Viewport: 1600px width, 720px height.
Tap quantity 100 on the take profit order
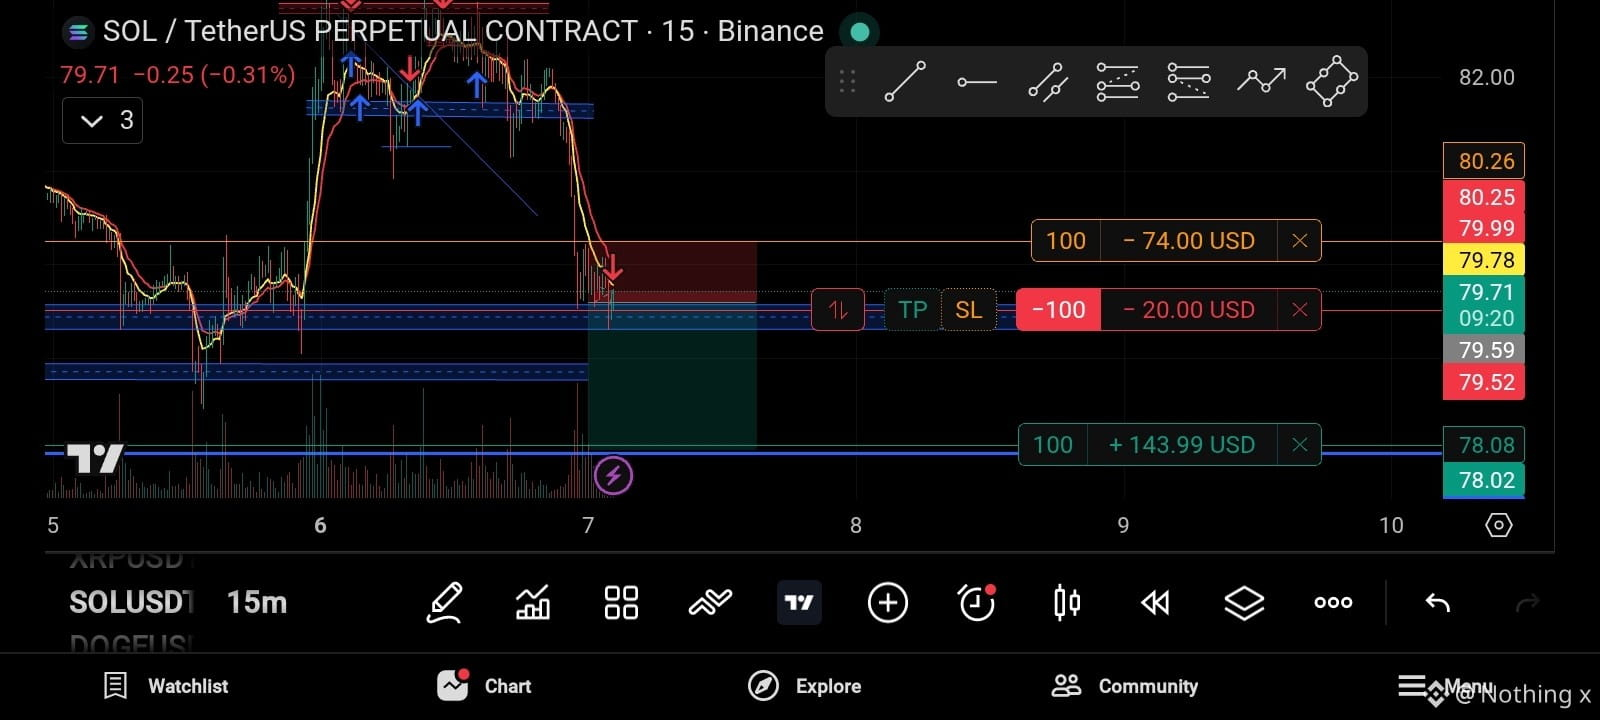pos(1053,445)
